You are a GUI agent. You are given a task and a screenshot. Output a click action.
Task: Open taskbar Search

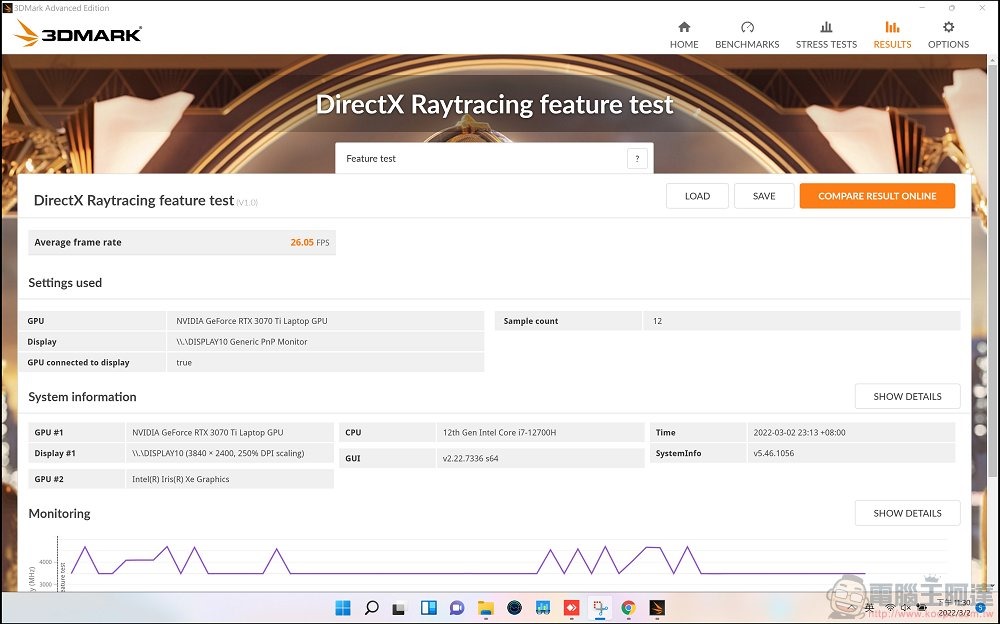pyautogui.click(x=371, y=607)
